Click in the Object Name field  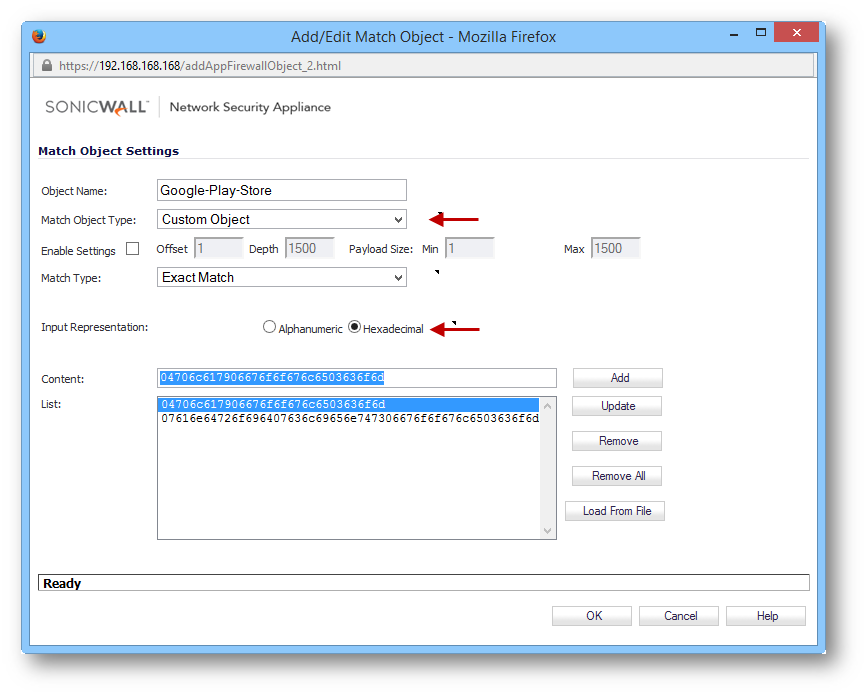coord(282,190)
